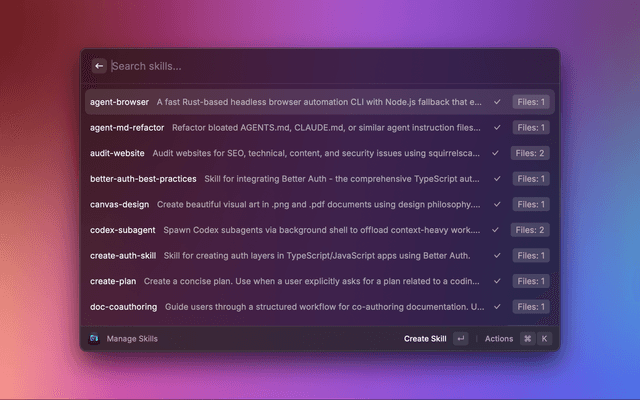This screenshot has height=400, width=640.
Task: Click the Files: 1 badge for agent-browser
Action: click(x=529, y=102)
